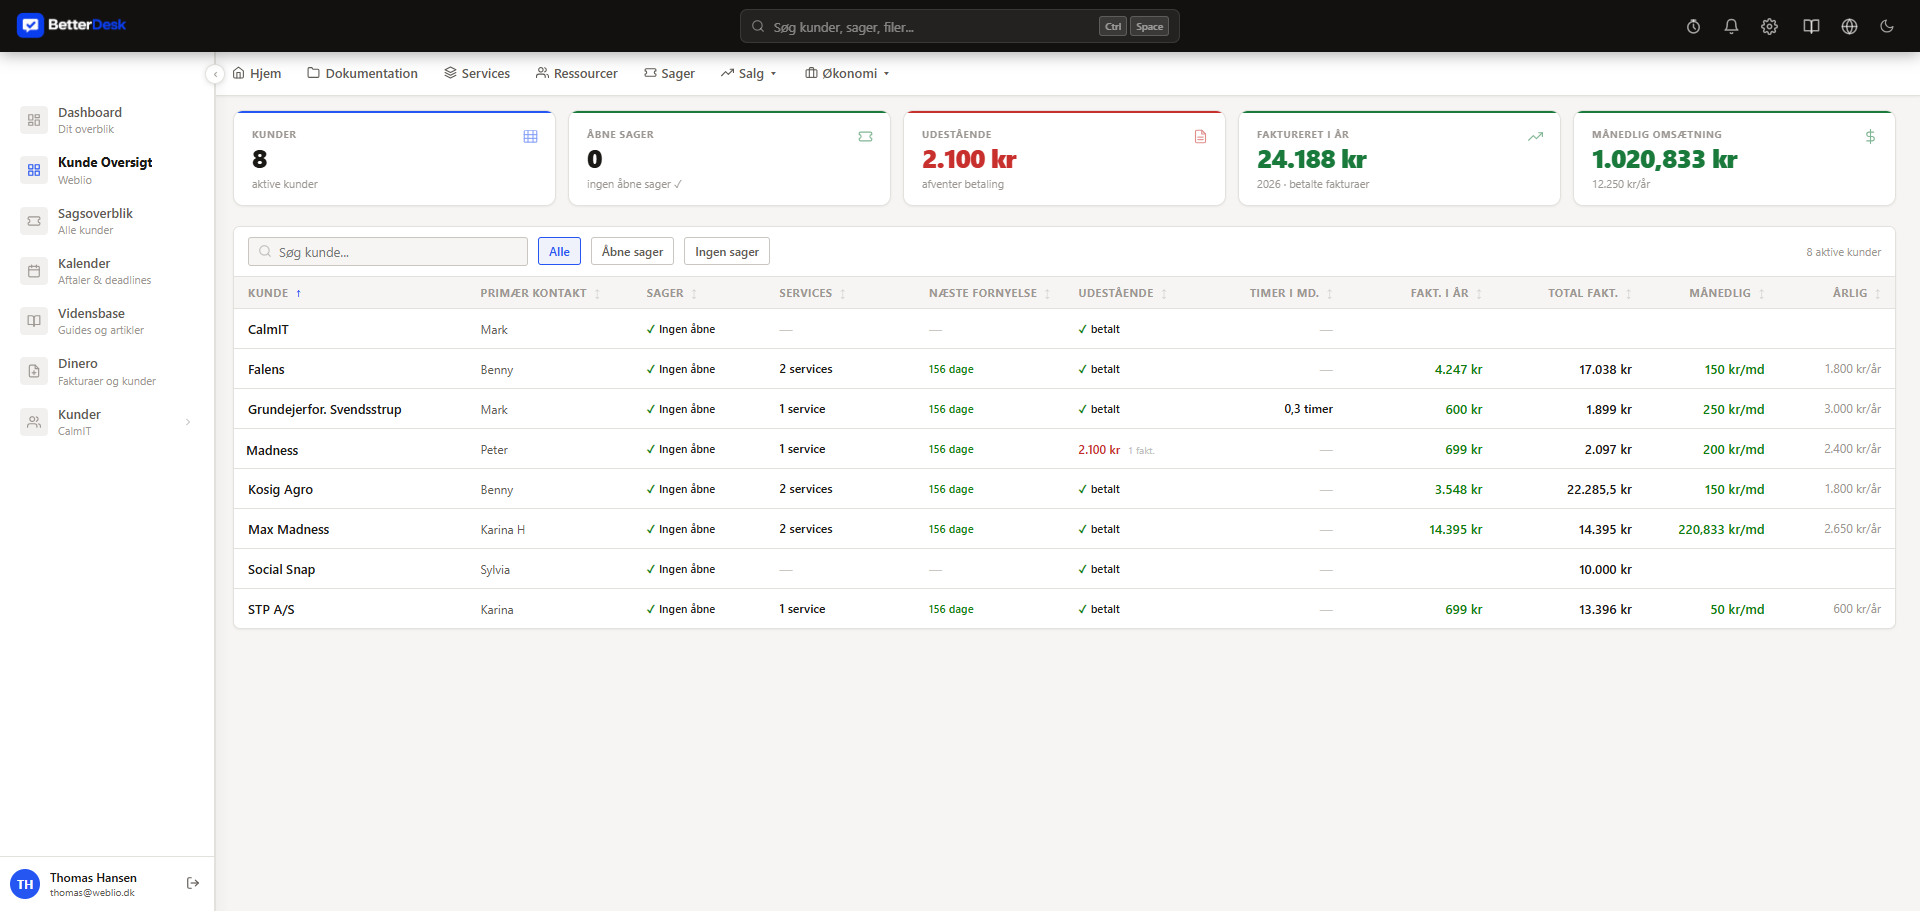Viewport: 1920px width, 911px height.
Task: Open notifications bell icon
Action: pyautogui.click(x=1731, y=27)
